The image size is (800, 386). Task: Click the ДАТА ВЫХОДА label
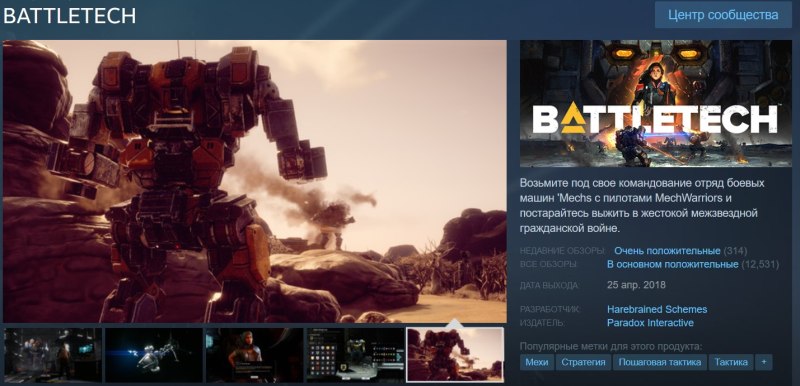point(549,286)
